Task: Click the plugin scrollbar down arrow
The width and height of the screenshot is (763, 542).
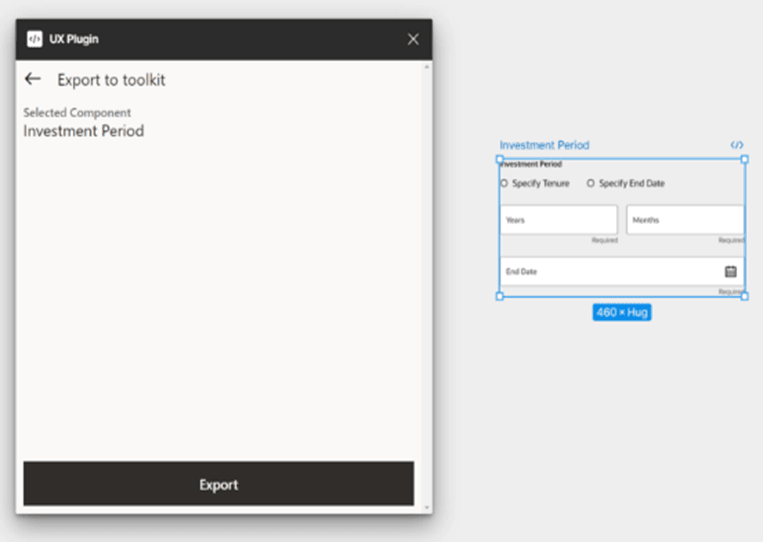Action: [x=427, y=508]
